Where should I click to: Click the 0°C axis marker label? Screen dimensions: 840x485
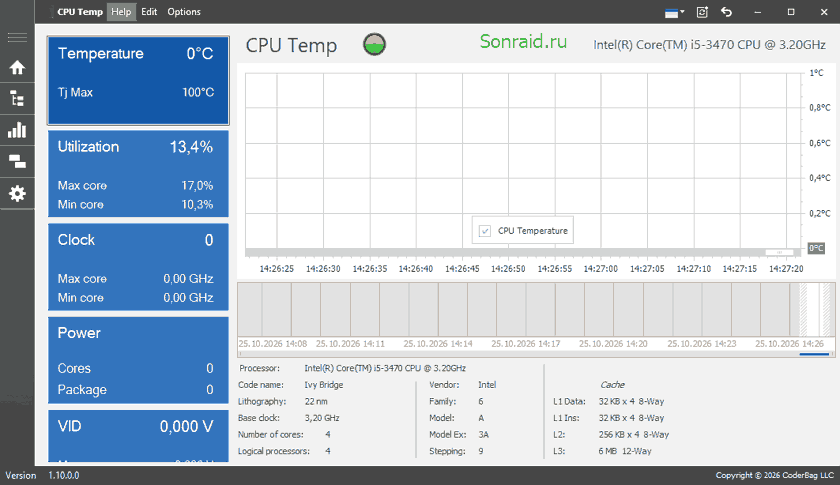[816, 249]
